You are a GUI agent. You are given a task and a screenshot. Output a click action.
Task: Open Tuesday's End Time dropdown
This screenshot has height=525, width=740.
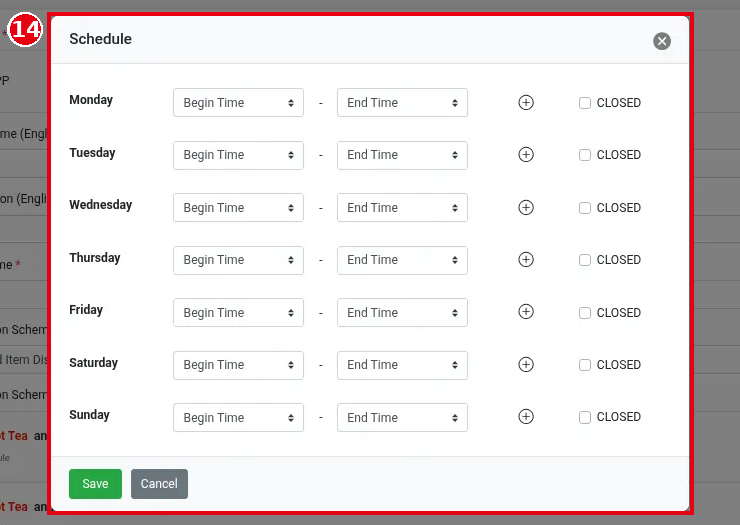pyautogui.click(x=402, y=155)
